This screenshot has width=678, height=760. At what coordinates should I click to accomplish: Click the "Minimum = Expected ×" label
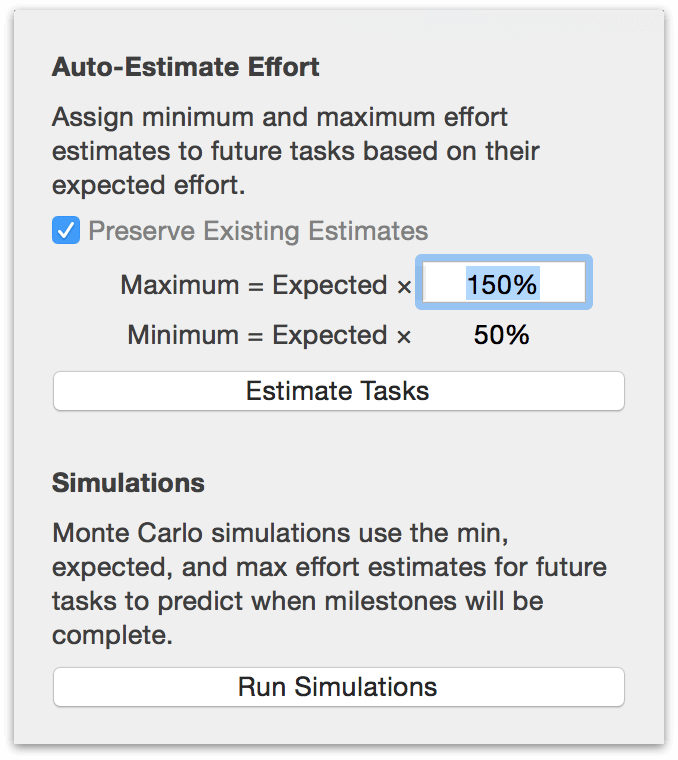(269, 336)
